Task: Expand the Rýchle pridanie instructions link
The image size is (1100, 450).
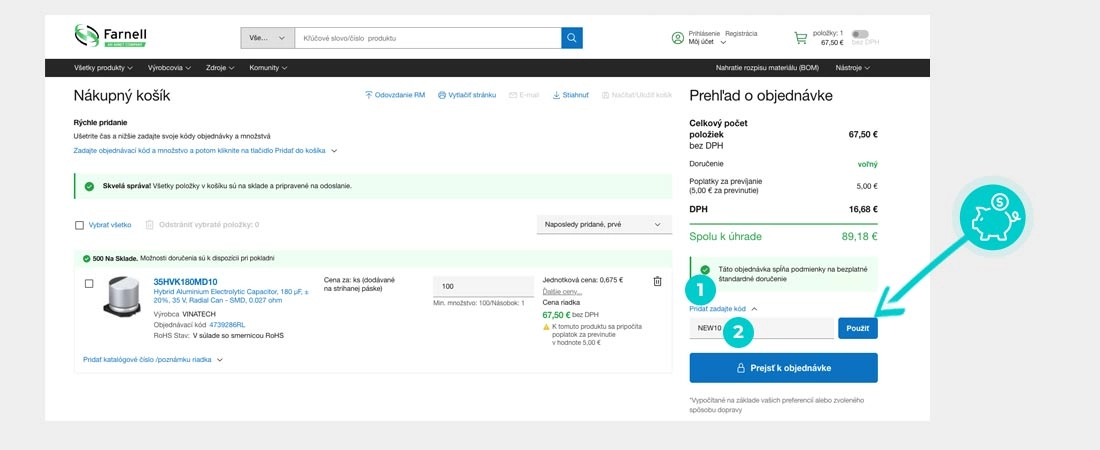Action: pyautogui.click(x=206, y=150)
